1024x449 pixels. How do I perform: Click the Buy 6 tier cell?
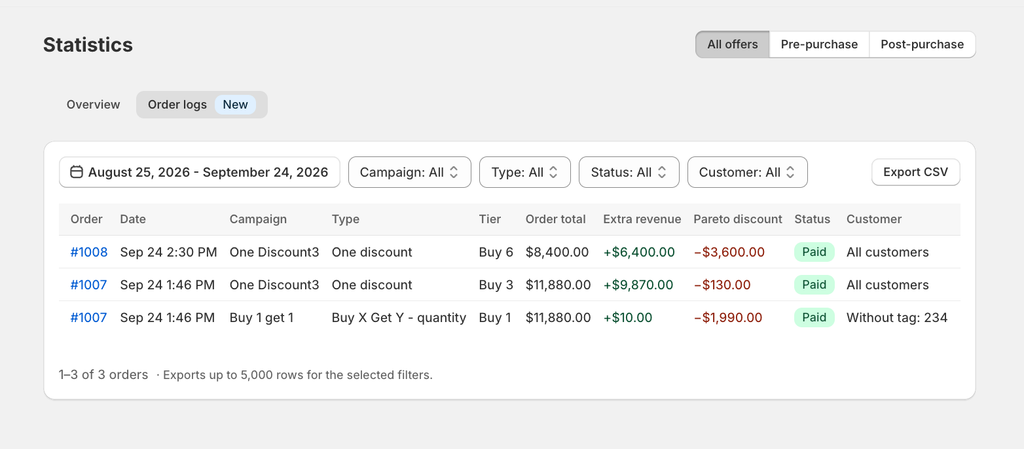(x=496, y=252)
